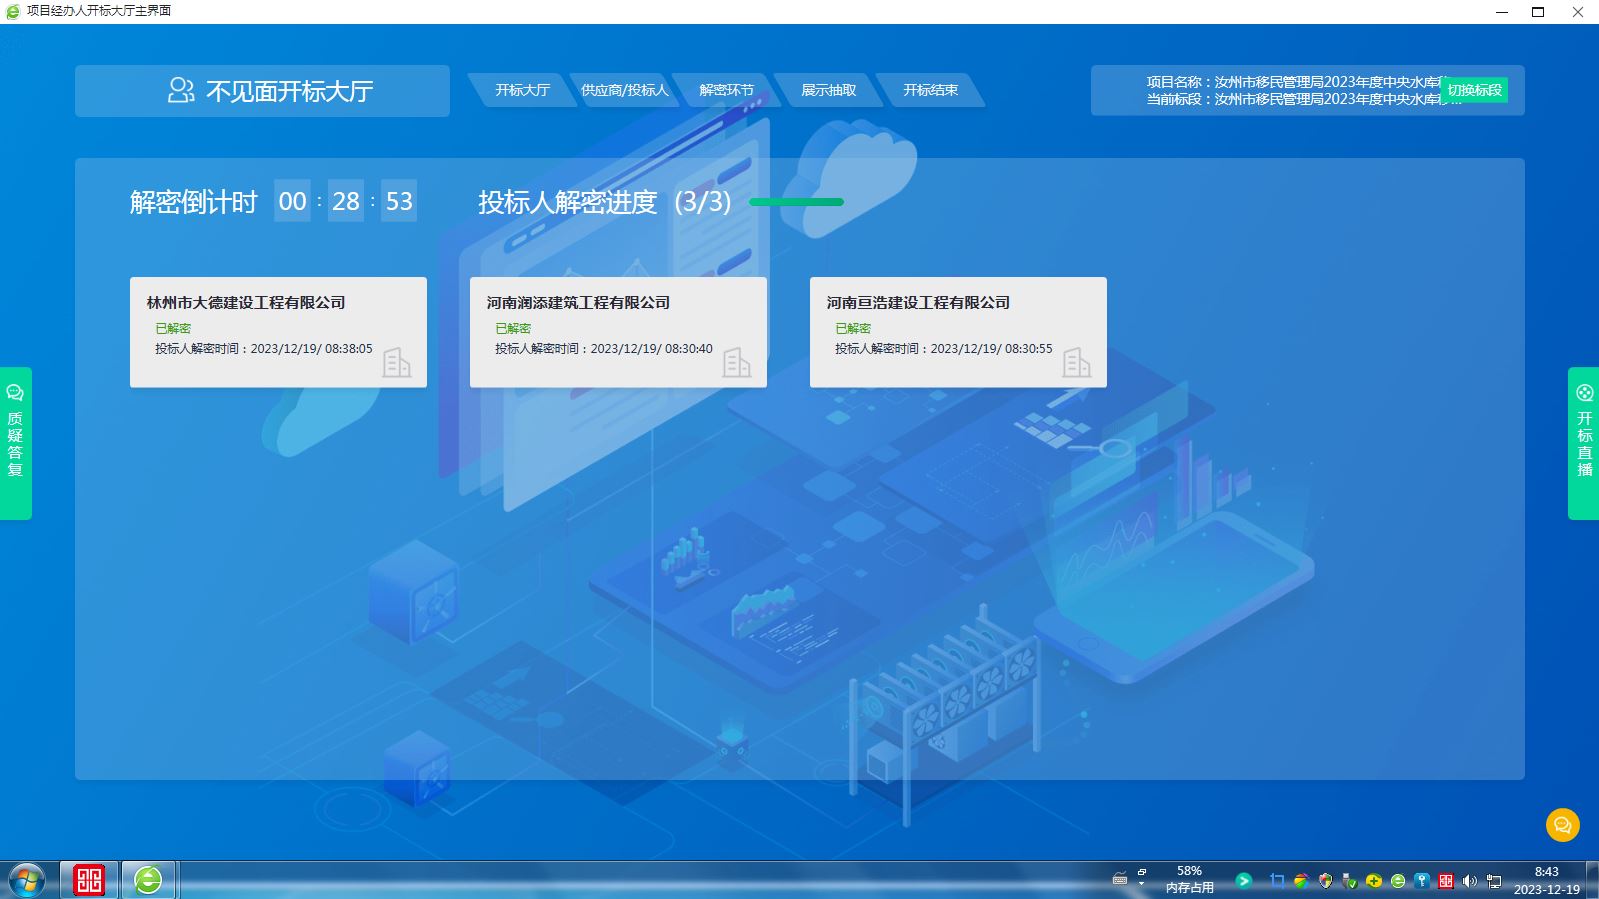
Task: Click the red taskbar app icon
Action: tap(89, 880)
